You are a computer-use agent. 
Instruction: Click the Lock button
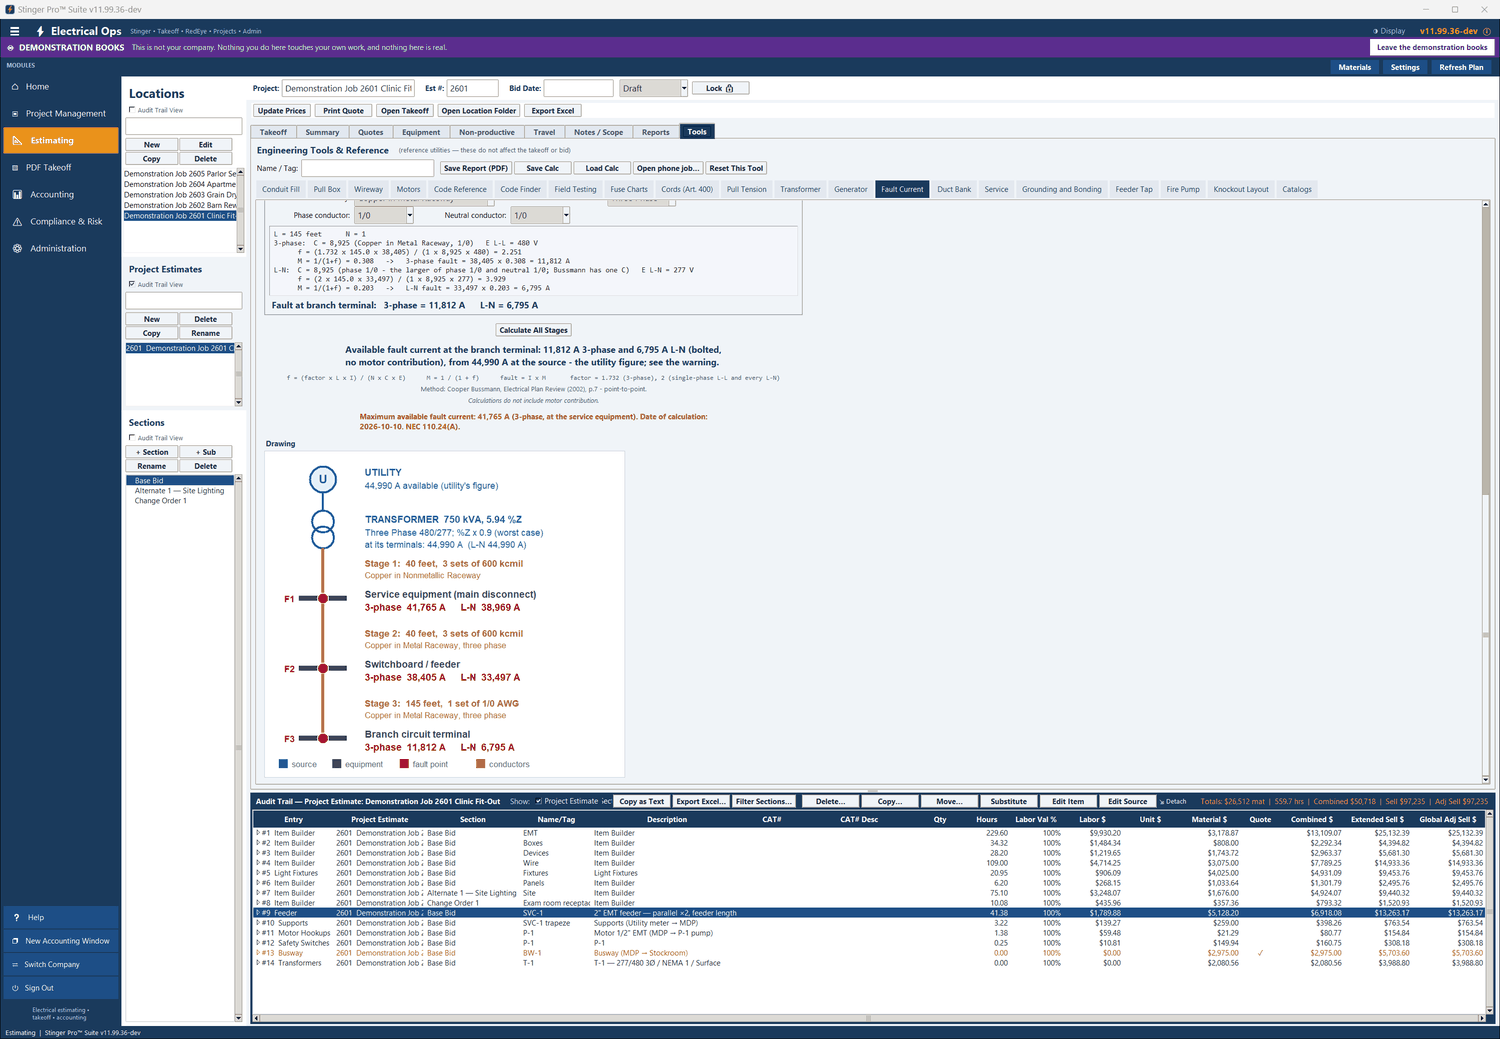click(x=719, y=88)
